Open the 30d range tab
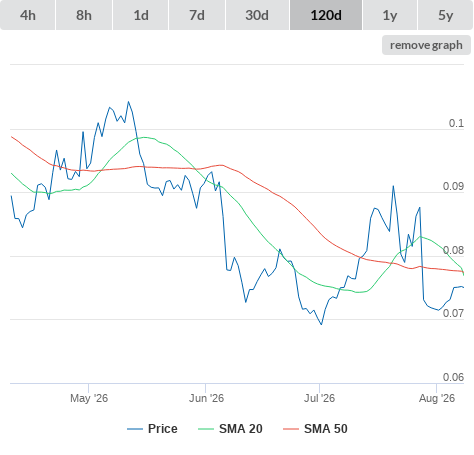Screen dimensions: 474x455 (x=257, y=15)
